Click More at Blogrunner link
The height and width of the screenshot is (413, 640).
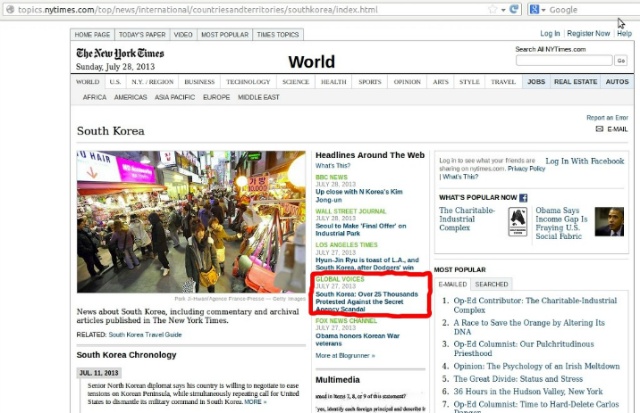pyautogui.click(x=345, y=356)
